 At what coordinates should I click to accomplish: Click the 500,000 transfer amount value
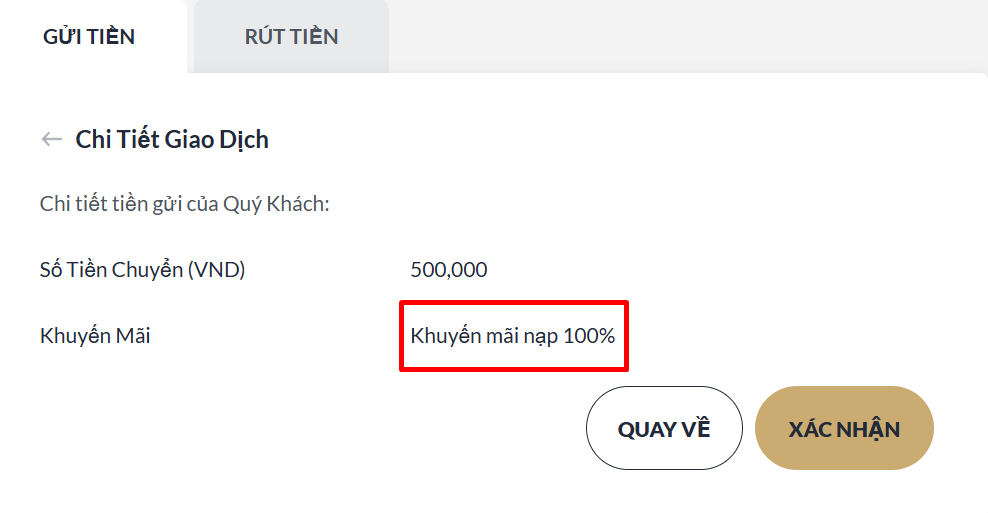coord(449,270)
